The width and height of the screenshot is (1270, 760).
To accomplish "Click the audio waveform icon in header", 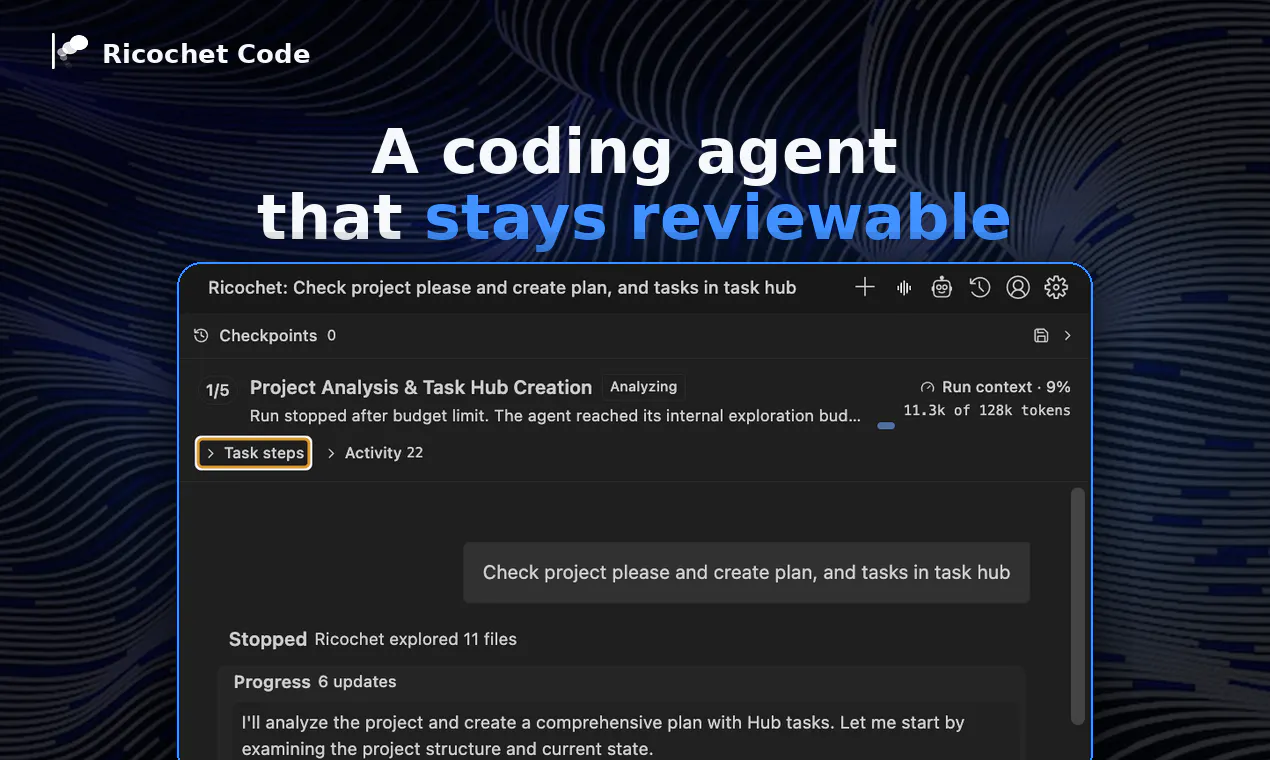I will (x=904, y=288).
